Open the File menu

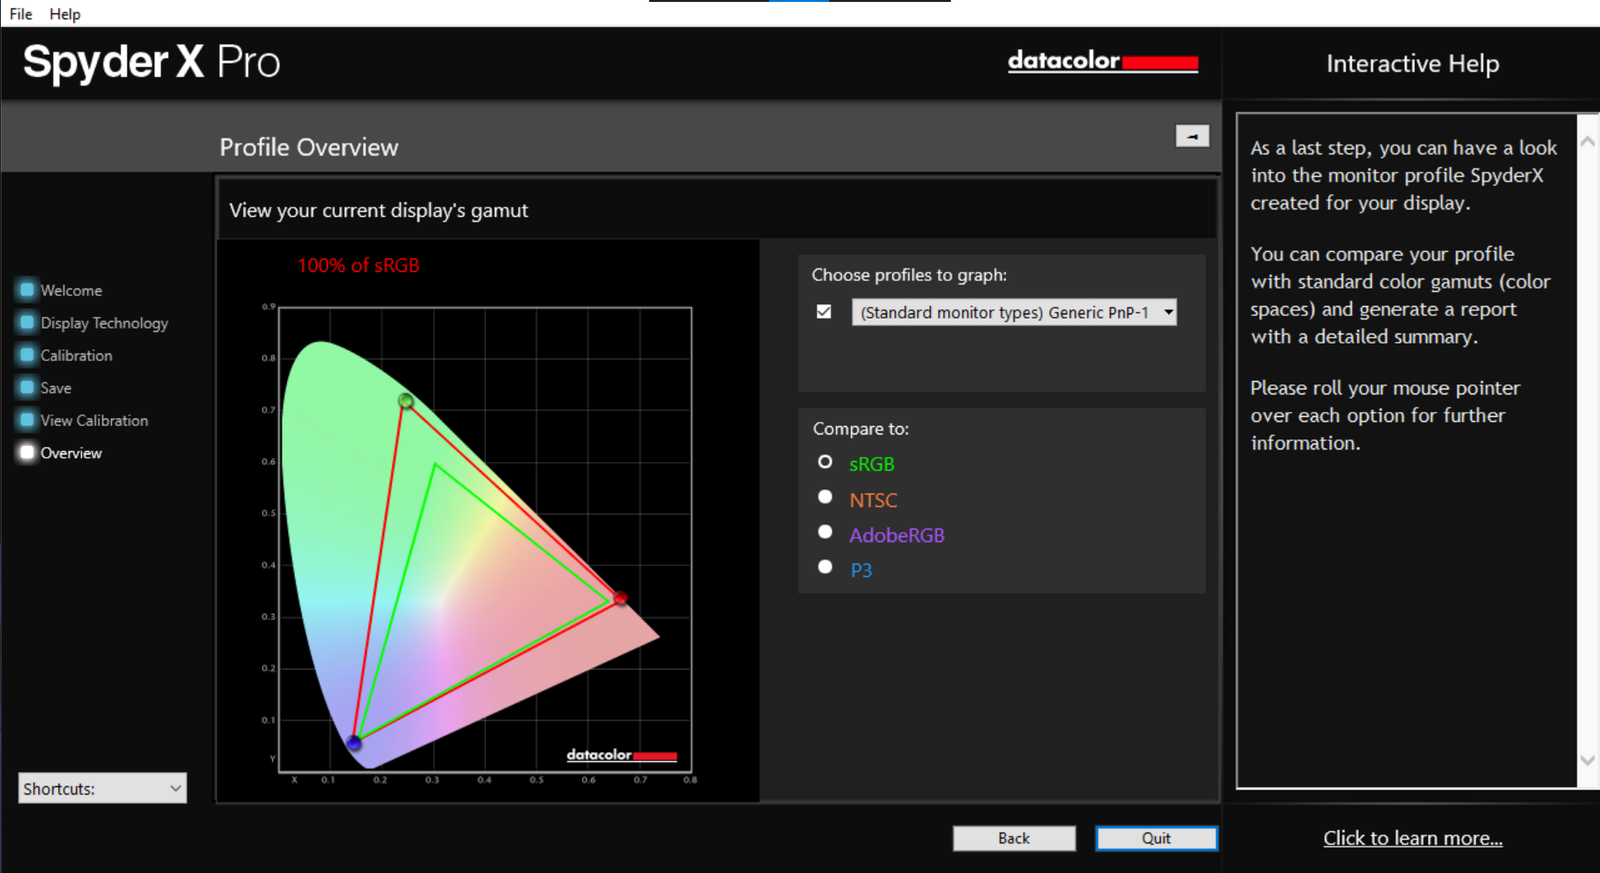click(21, 14)
